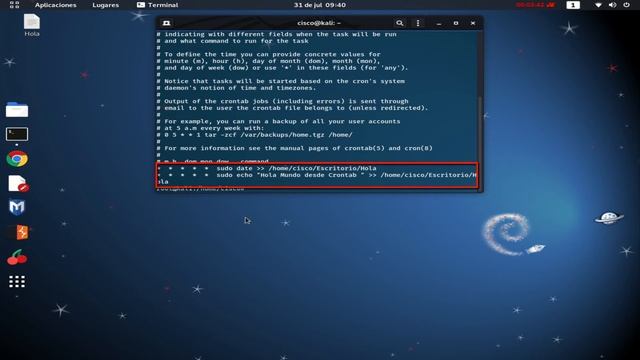This screenshot has height=360, width=640.
Task: Open the volume control icon
Action: 612,5
